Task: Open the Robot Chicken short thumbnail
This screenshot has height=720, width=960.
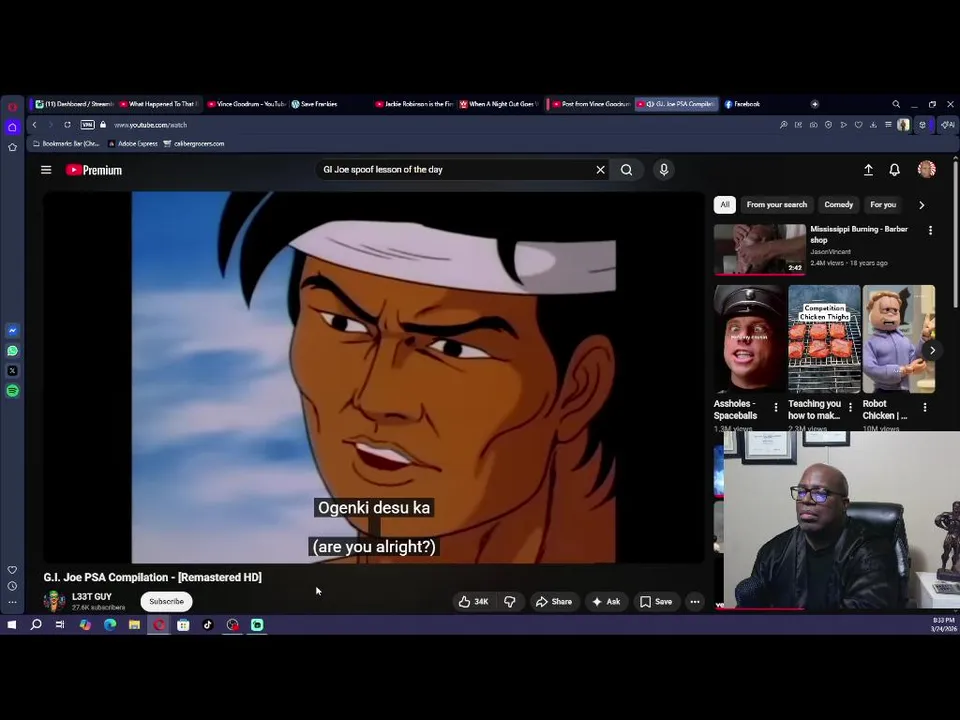Action: (x=898, y=339)
